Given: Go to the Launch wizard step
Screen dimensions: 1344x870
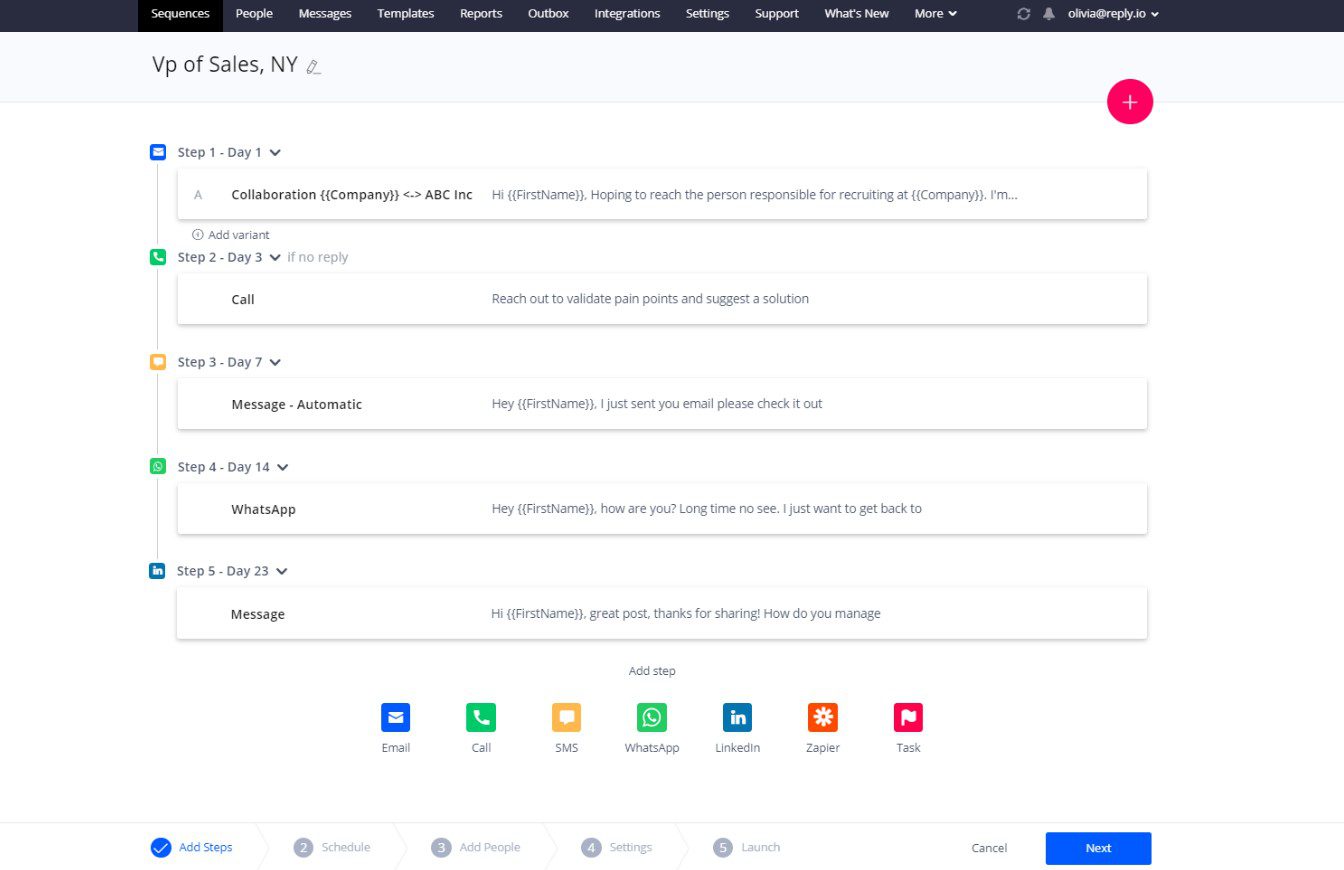Looking at the screenshot, I should (747, 847).
